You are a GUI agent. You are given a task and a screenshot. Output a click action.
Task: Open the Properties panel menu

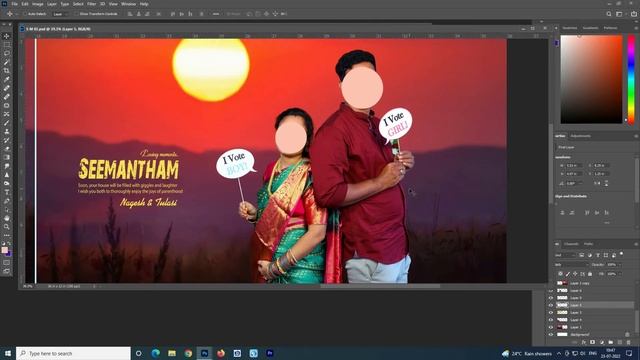tap(636, 136)
